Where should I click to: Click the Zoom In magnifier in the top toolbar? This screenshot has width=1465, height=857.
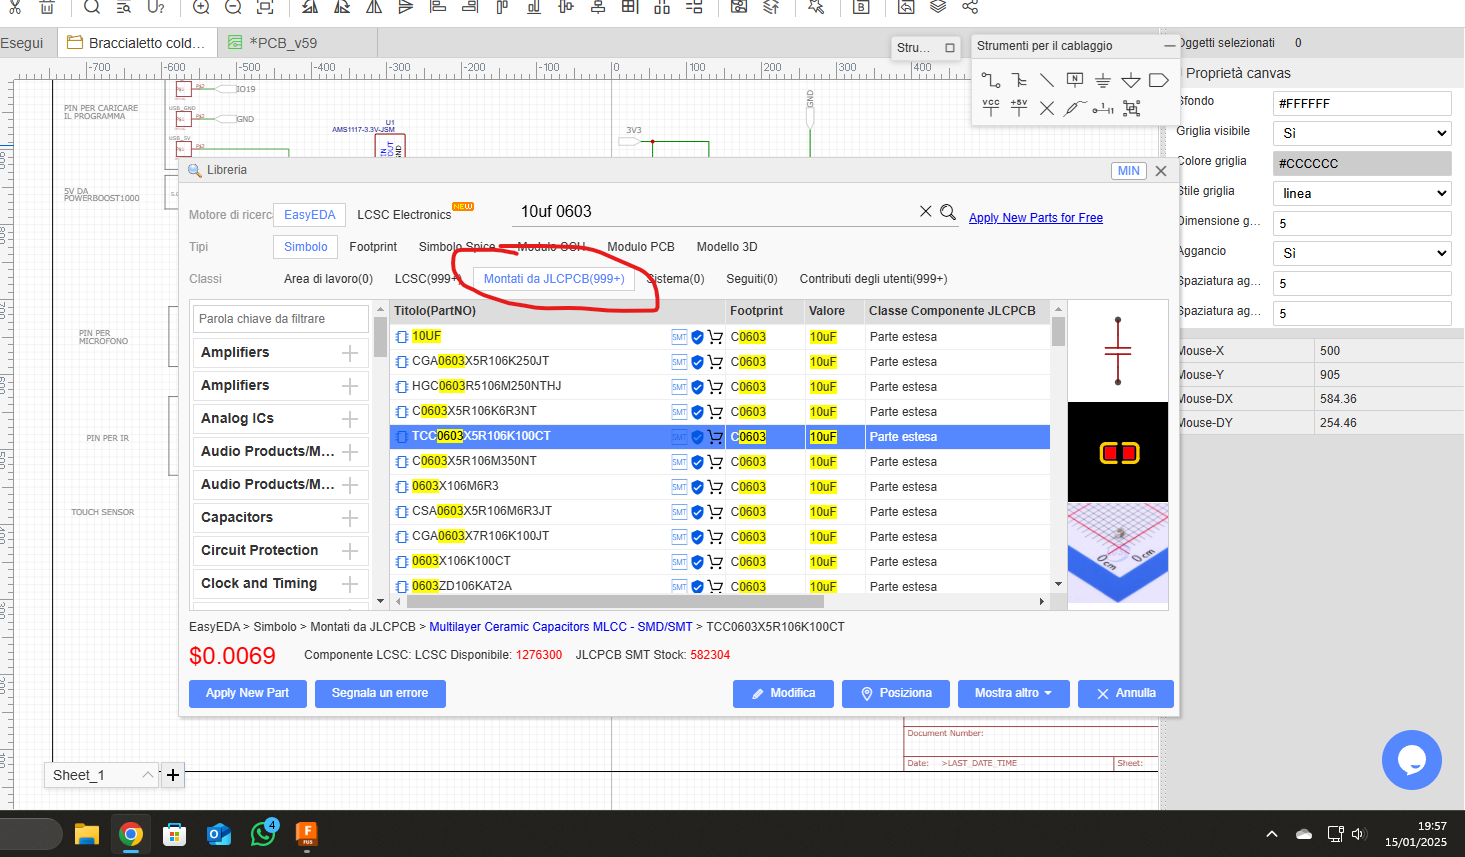click(x=201, y=7)
